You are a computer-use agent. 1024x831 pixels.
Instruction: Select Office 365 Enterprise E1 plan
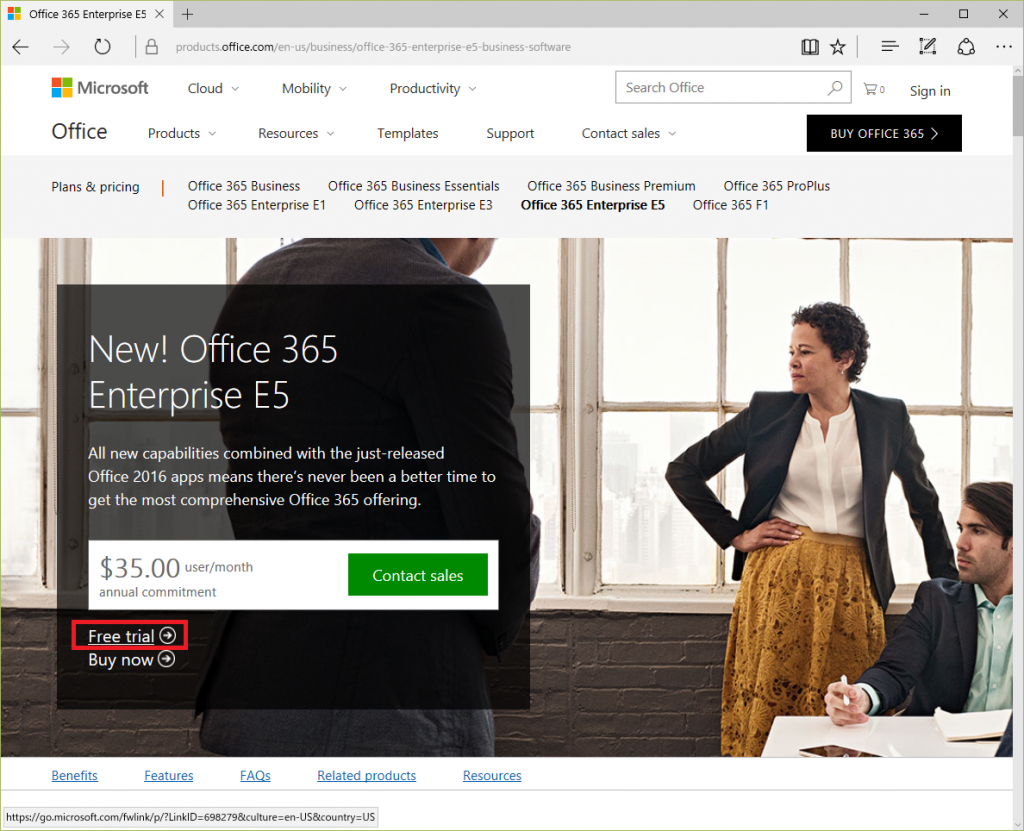(256, 205)
